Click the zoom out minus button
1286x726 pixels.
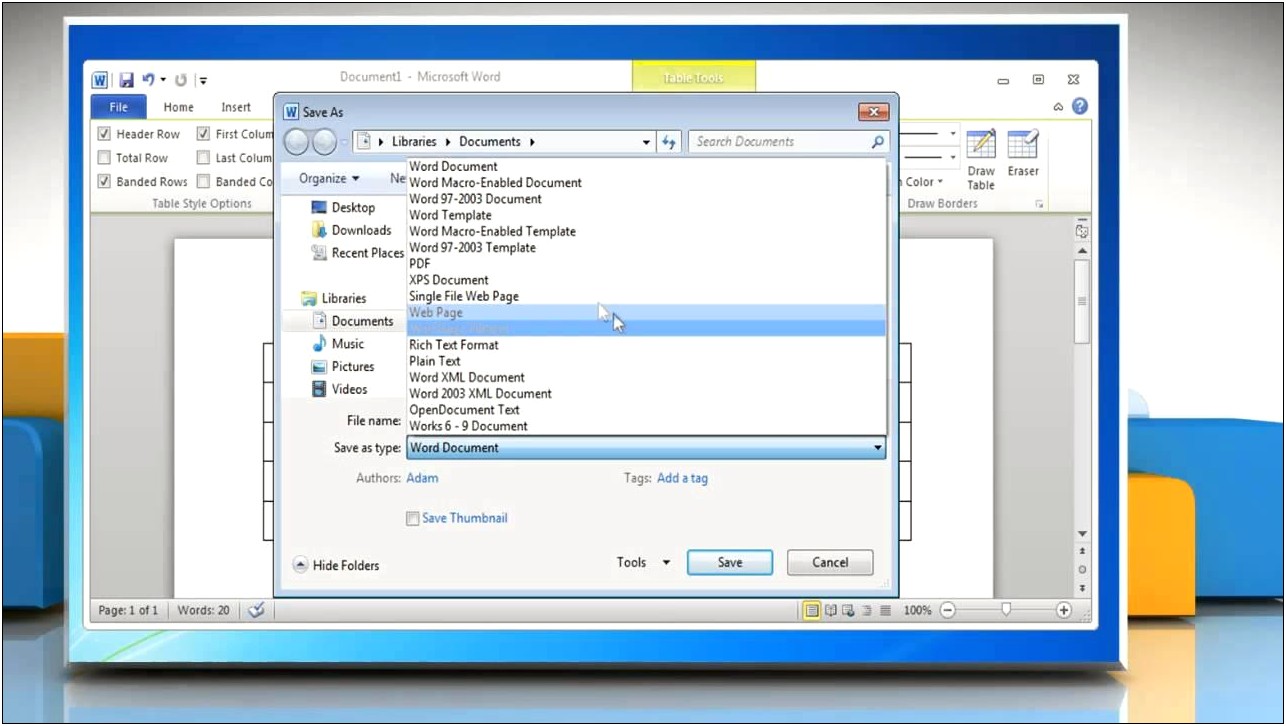[x=947, y=610]
